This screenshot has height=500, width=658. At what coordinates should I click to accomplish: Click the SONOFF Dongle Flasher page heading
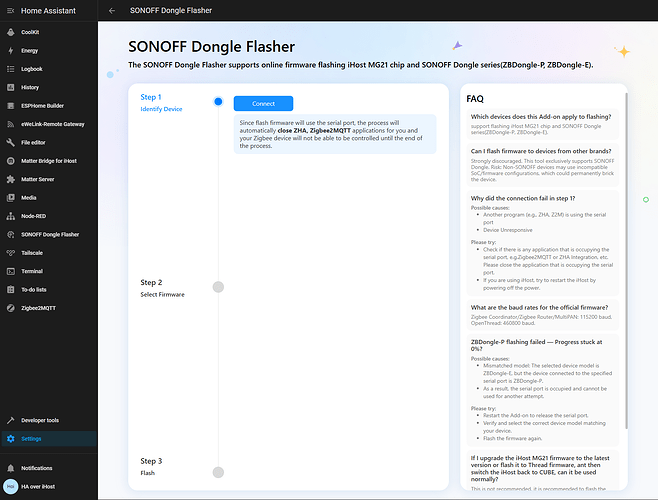tap(212, 47)
